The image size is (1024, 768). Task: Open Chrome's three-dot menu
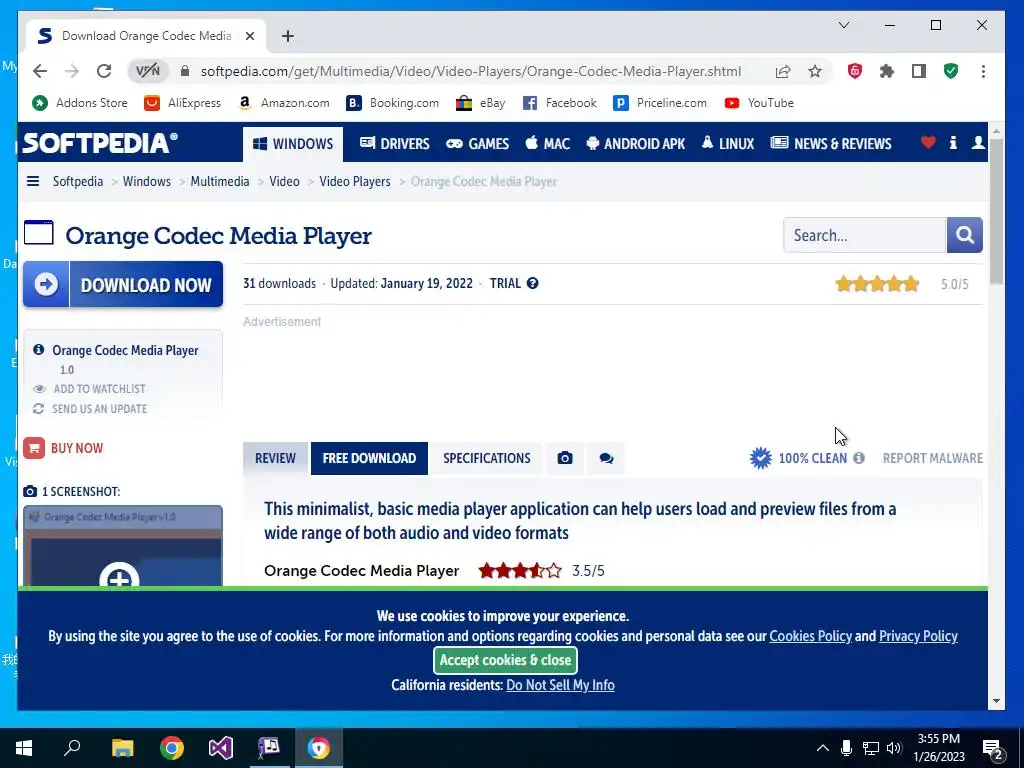coord(983,71)
